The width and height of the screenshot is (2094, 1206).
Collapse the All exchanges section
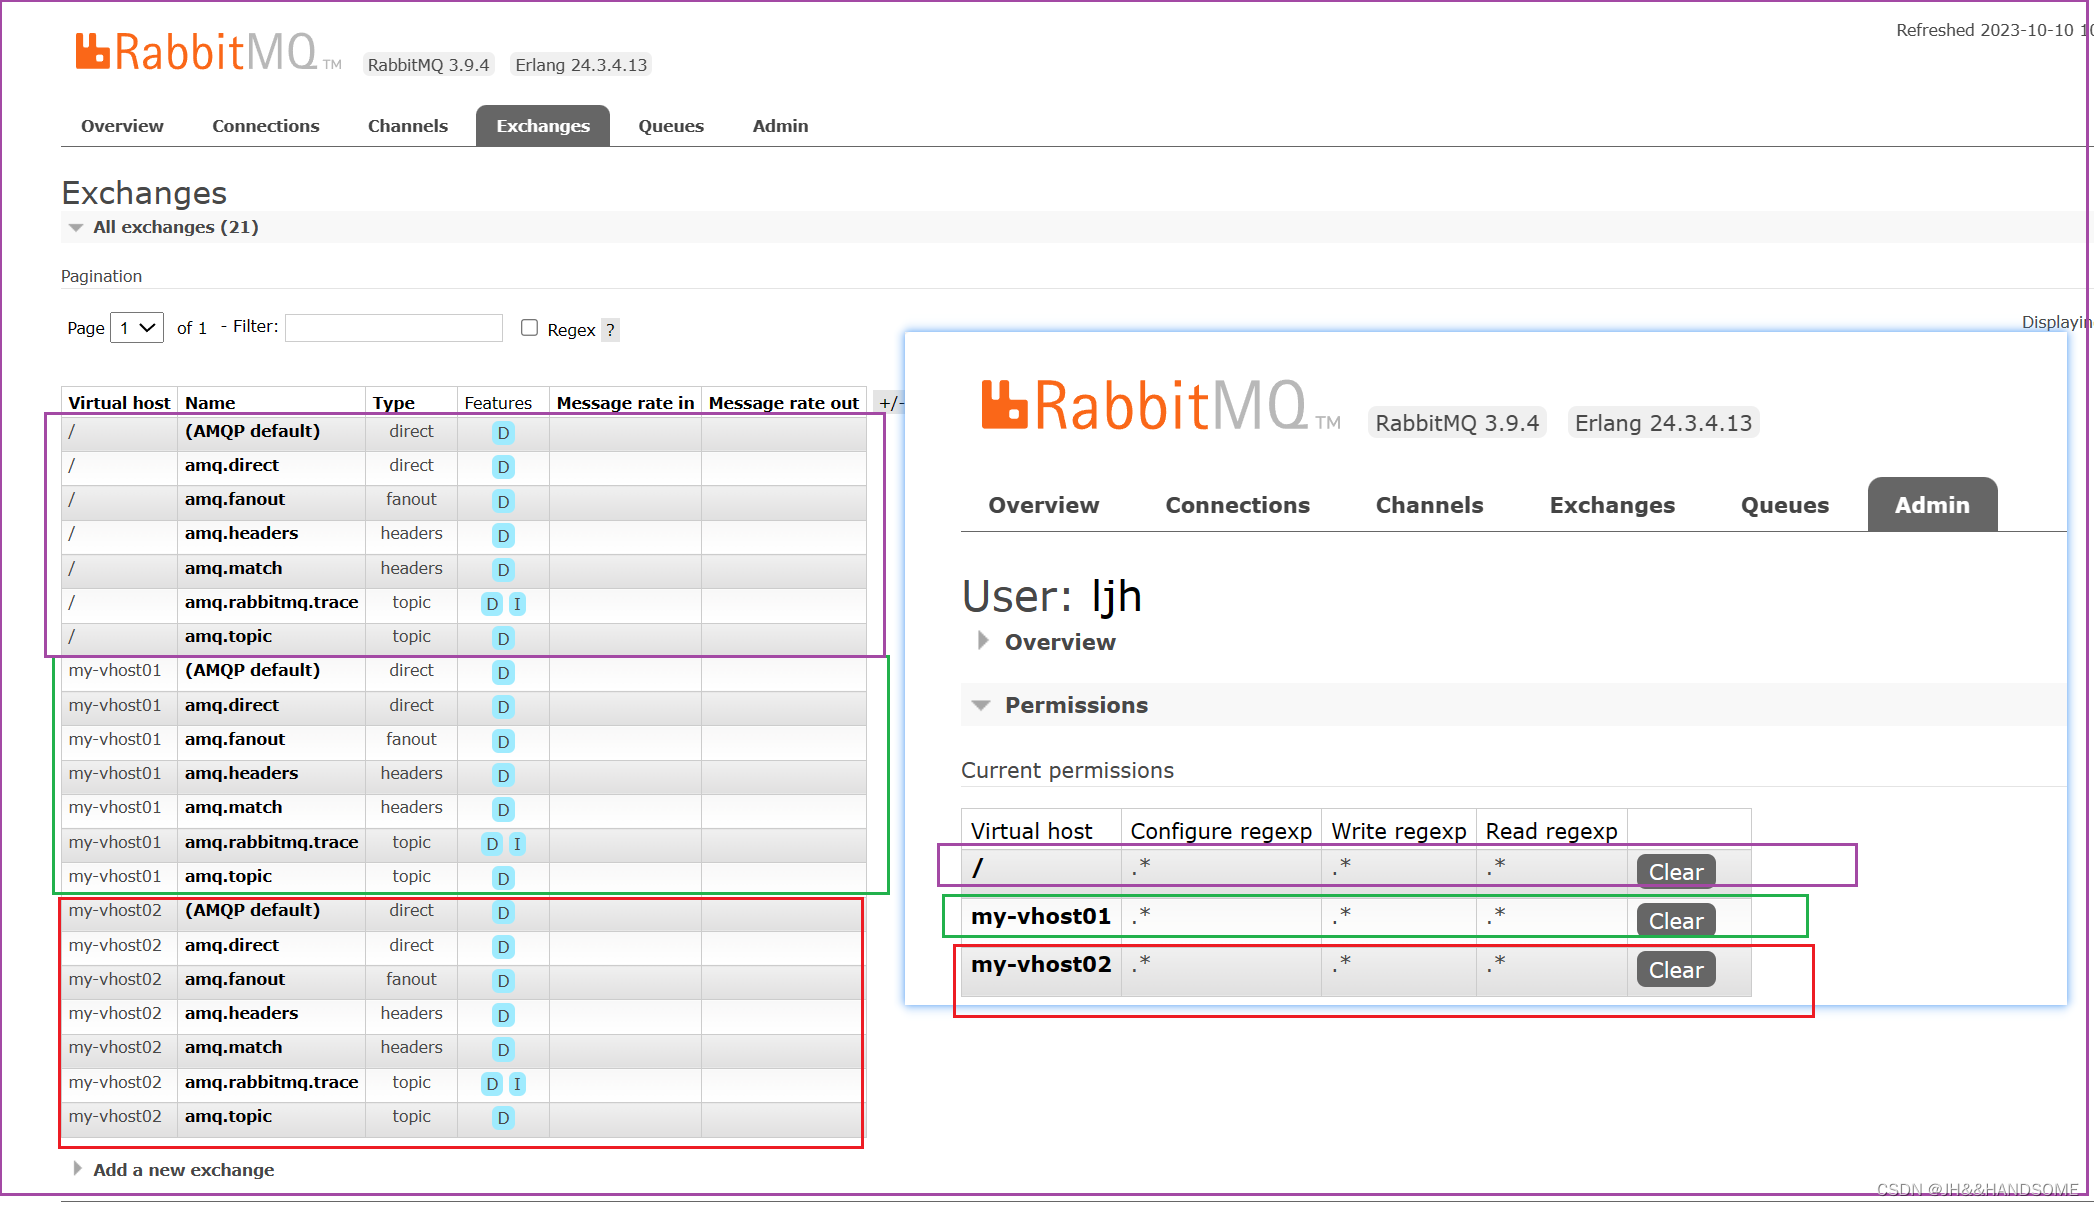click(x=75, y=227)
